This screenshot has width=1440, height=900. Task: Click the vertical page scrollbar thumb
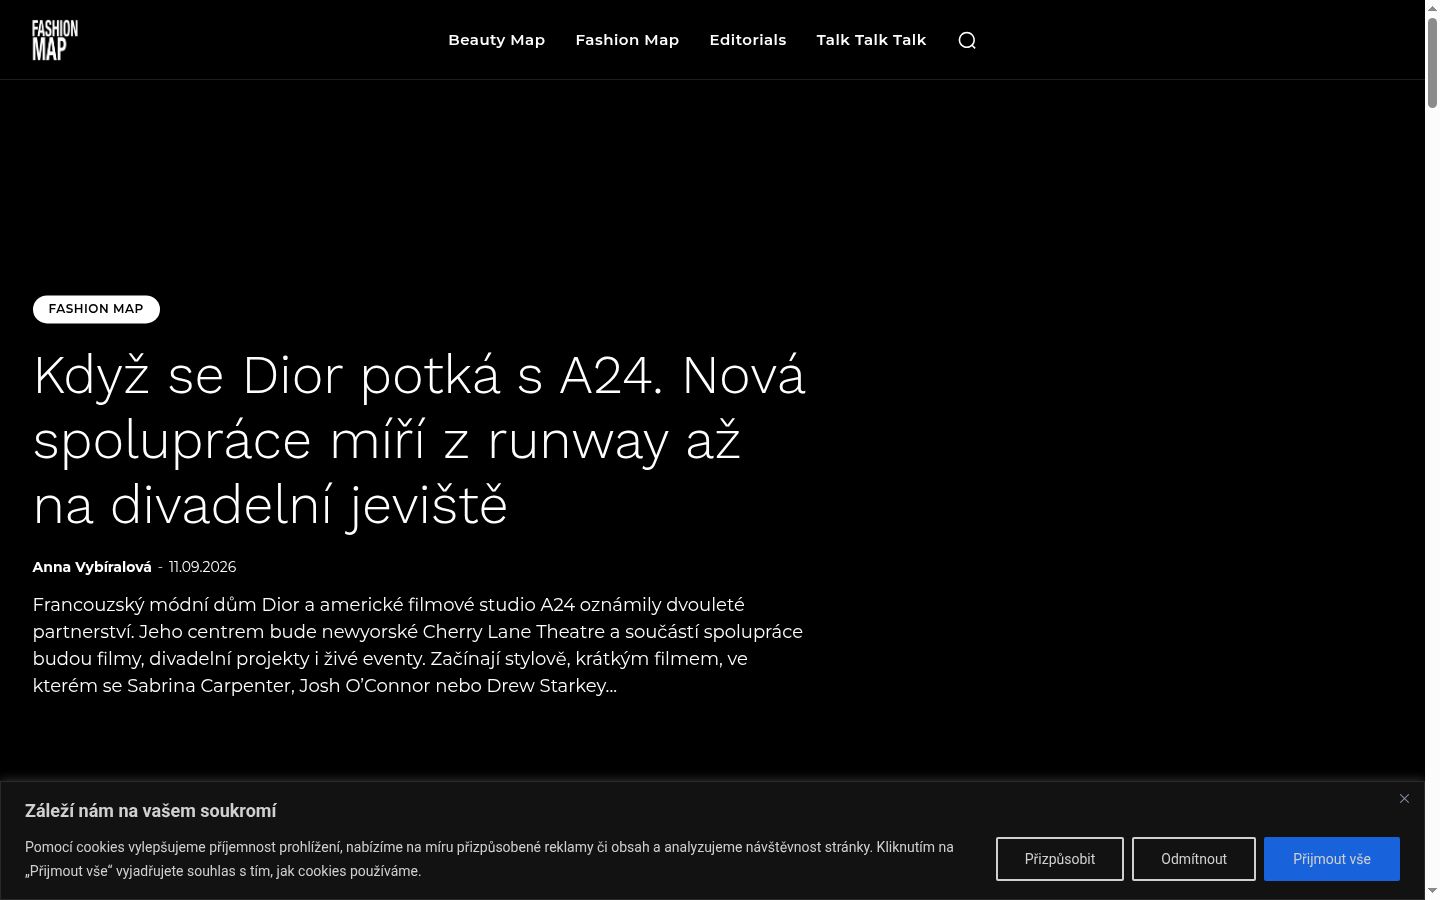click(x=1432, y=62)
